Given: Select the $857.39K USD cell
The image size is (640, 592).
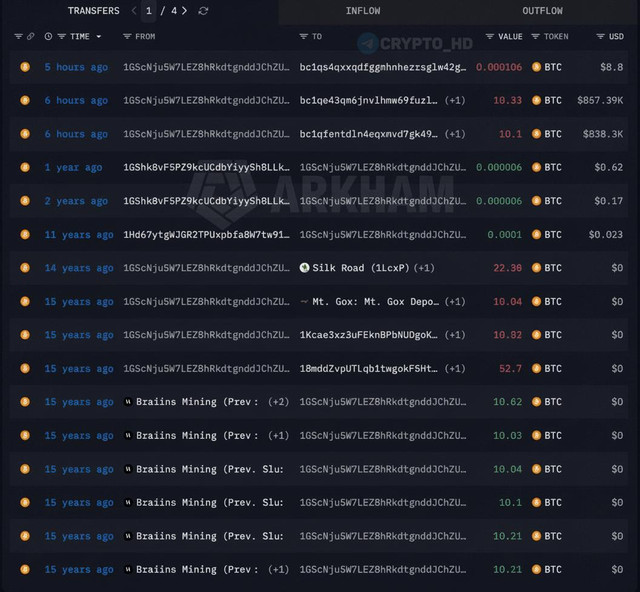Looking at the screenshot, I should click(x=600, y=100).
